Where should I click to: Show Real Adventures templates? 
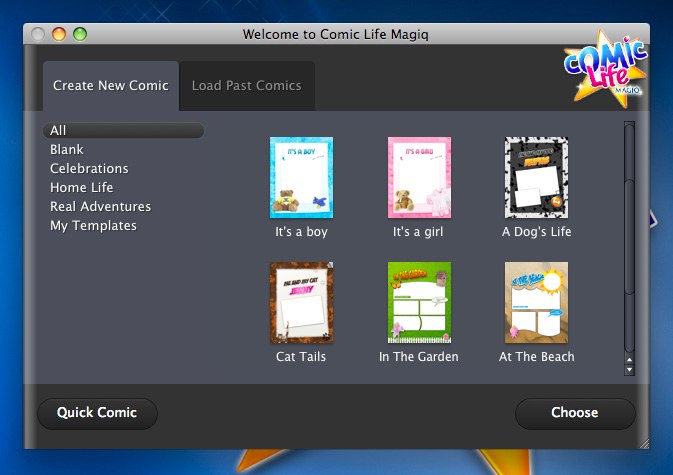(100, 206)
